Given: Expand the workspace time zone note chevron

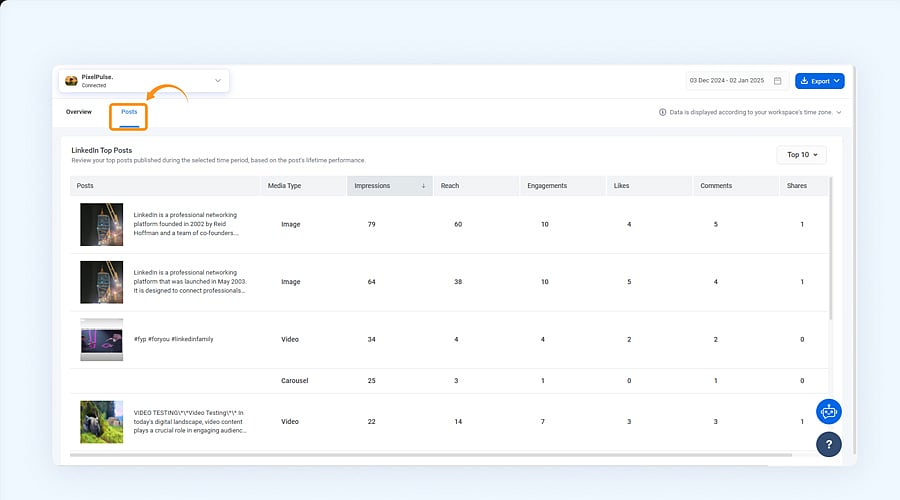Looking at the screenshot, I should pos(839,113).
